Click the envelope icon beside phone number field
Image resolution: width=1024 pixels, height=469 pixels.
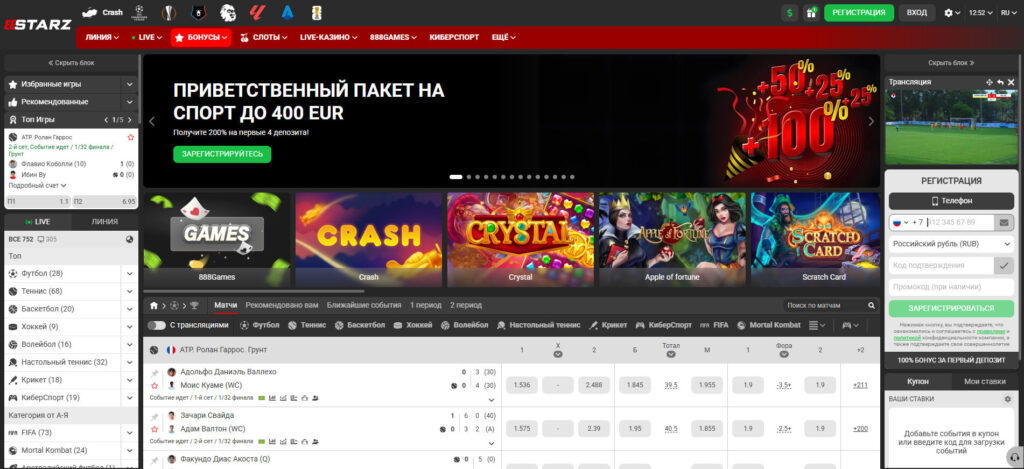1004,223
